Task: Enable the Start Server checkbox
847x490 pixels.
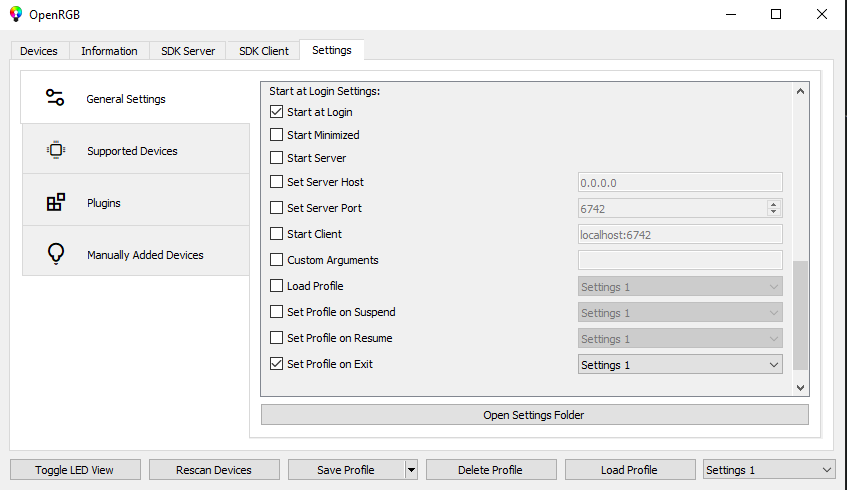Action: (x=276, y=157)
